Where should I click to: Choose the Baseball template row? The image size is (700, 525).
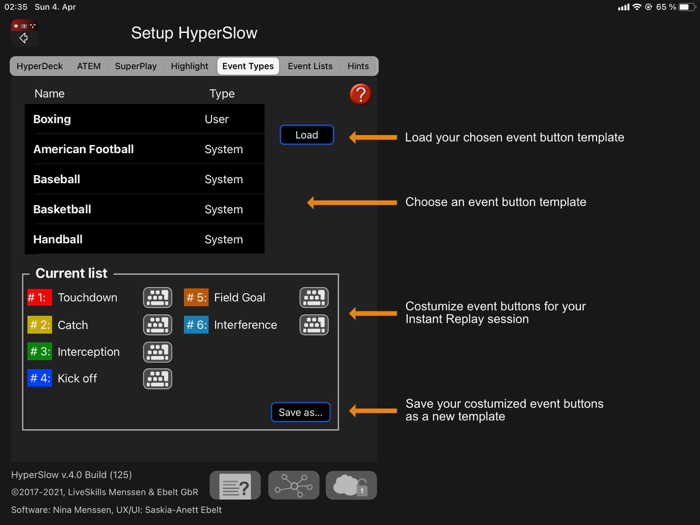(x=145, y=179)
